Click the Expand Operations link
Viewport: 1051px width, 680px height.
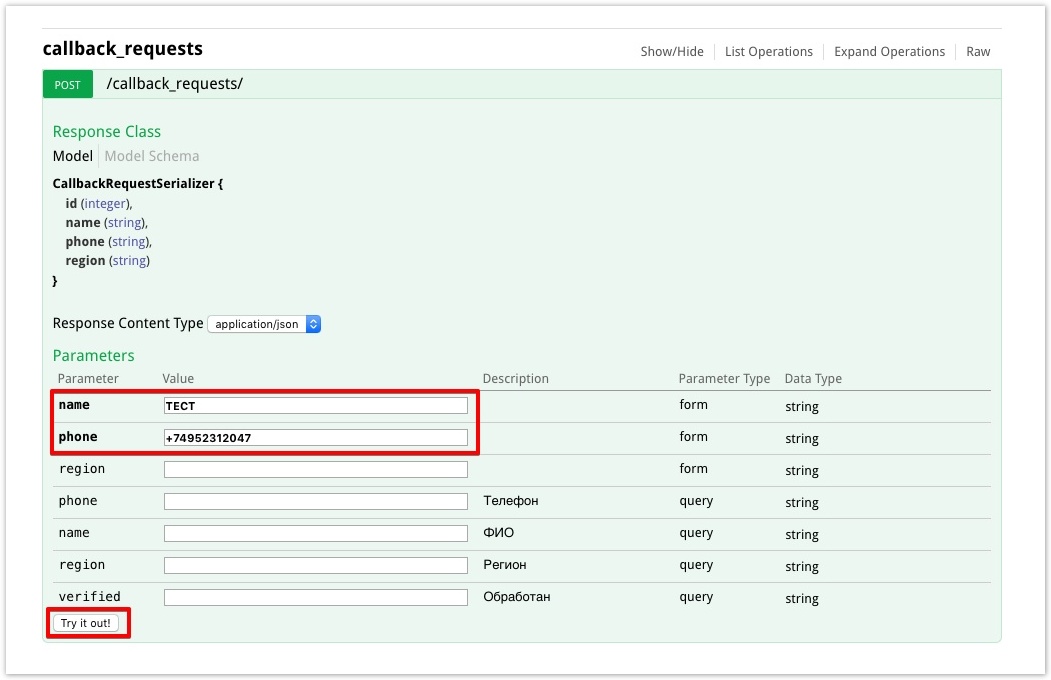pos(889,52)
